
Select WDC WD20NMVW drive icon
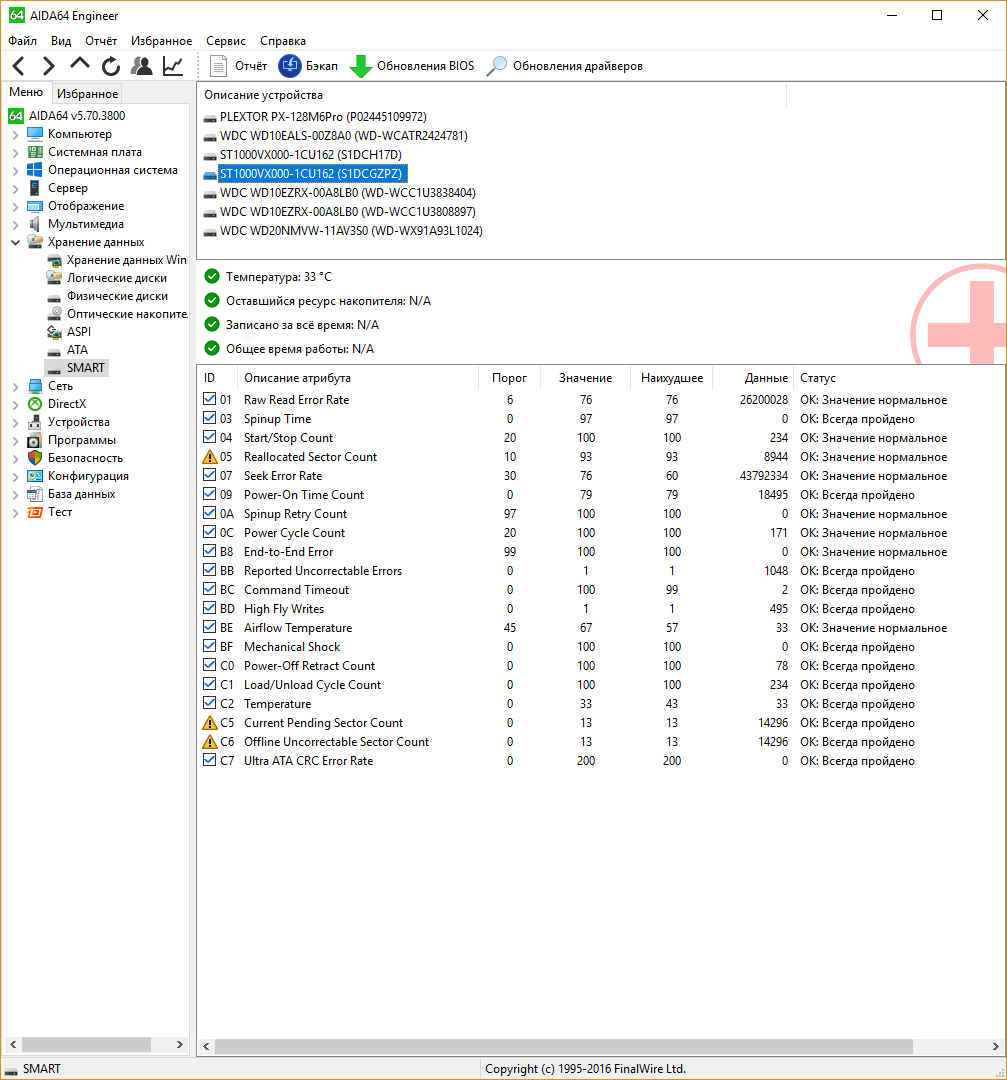(210, 231)
